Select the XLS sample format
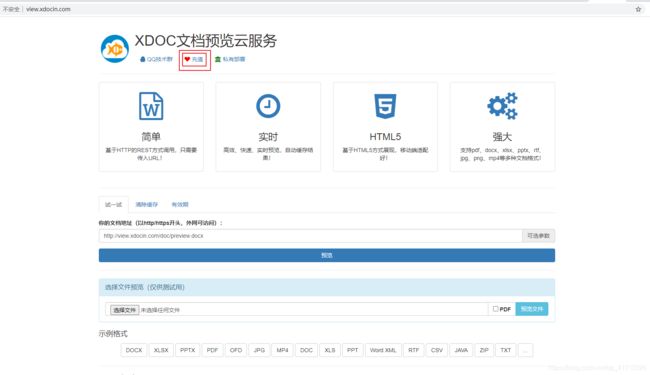The image size is (650, 375). 330,350
